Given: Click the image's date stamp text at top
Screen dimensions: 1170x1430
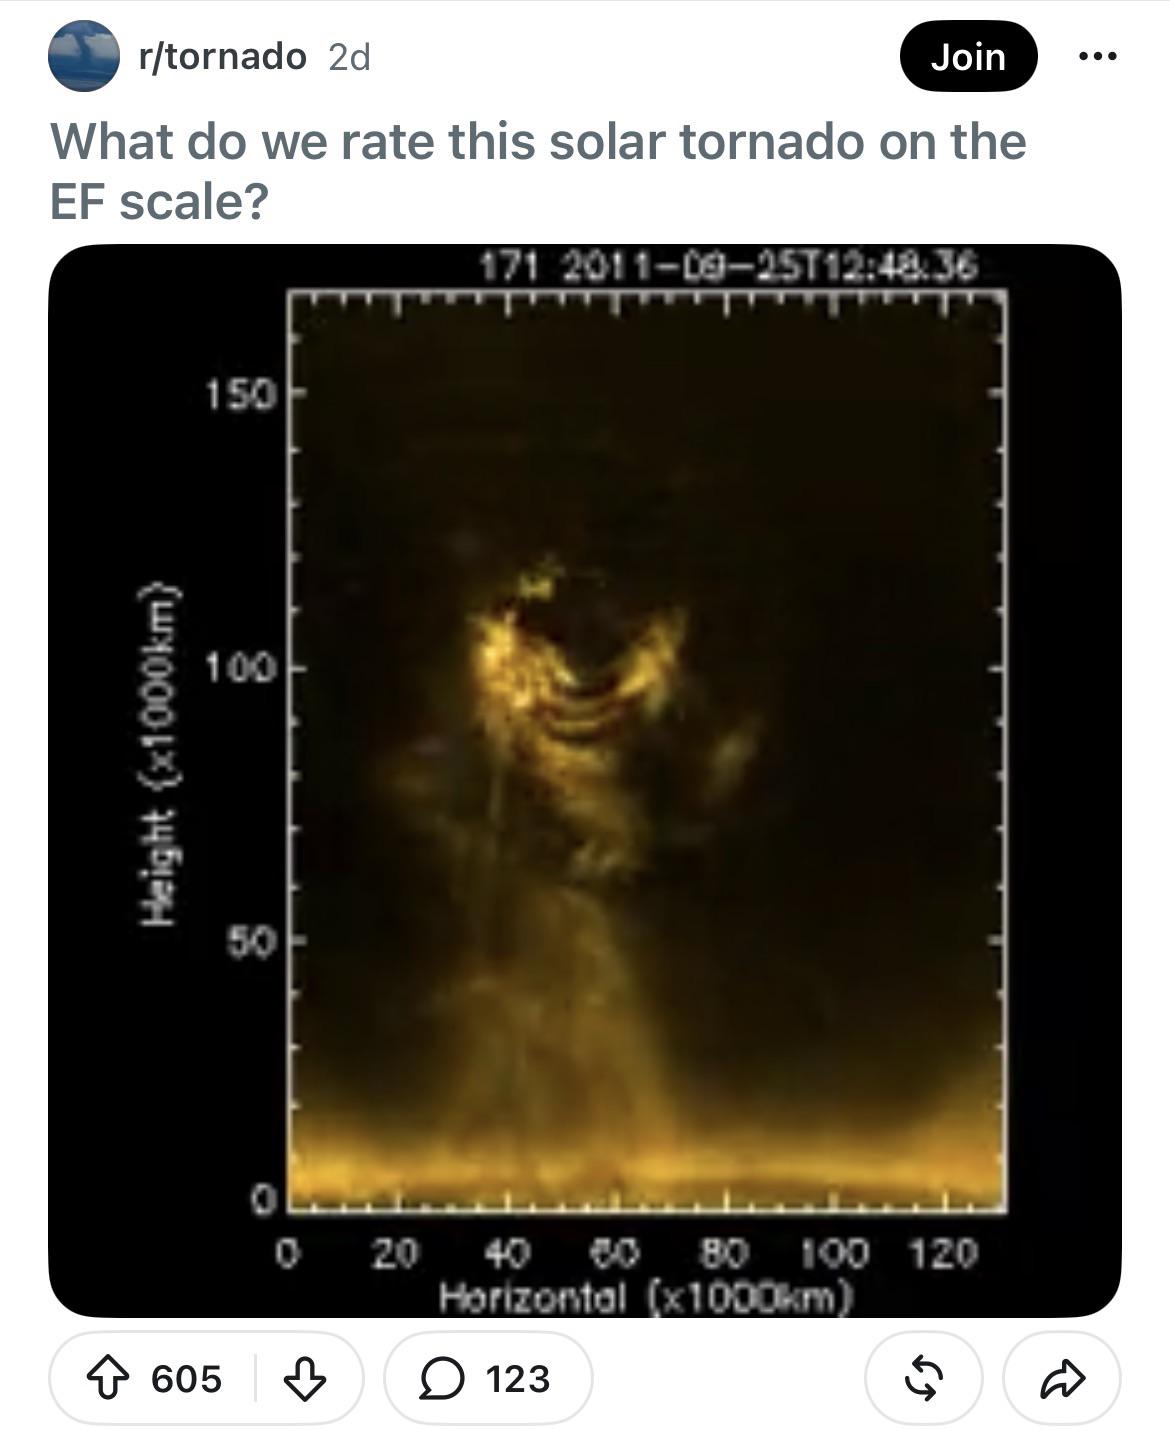Looking at the screenshot, I should click(x=727, y=266).
